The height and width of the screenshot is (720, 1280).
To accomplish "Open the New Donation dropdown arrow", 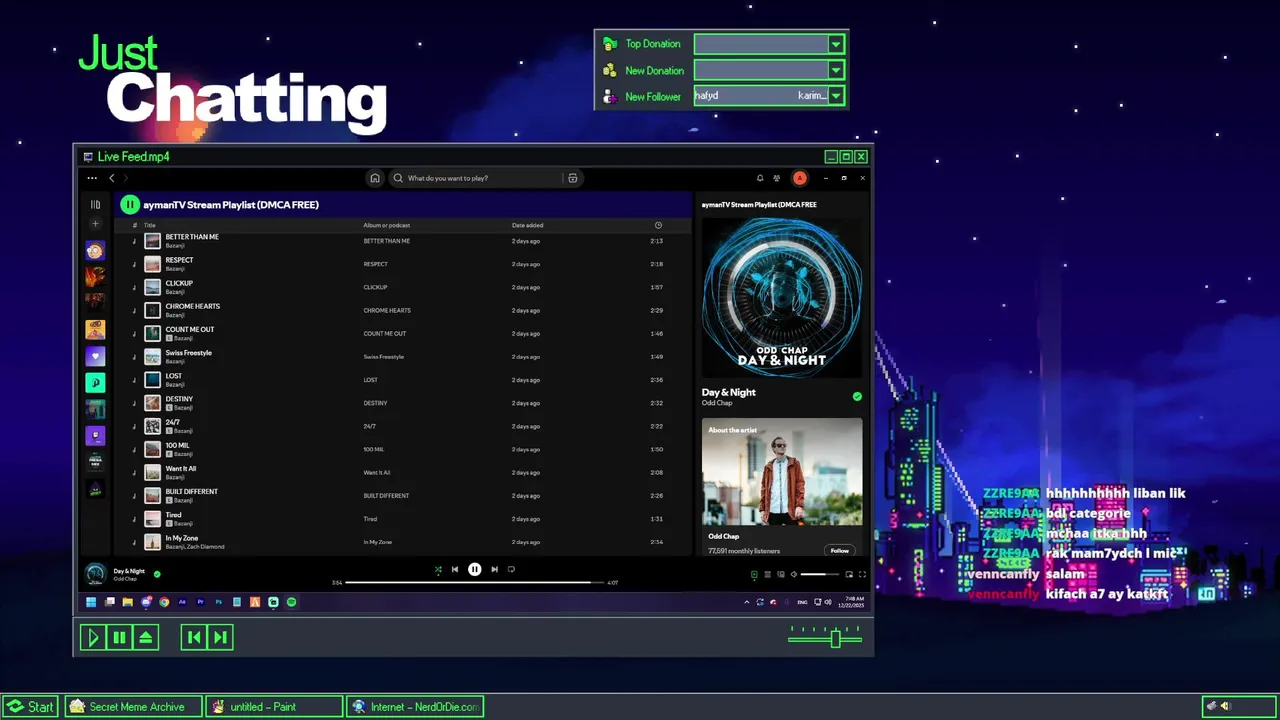I will tap(836, 70).
